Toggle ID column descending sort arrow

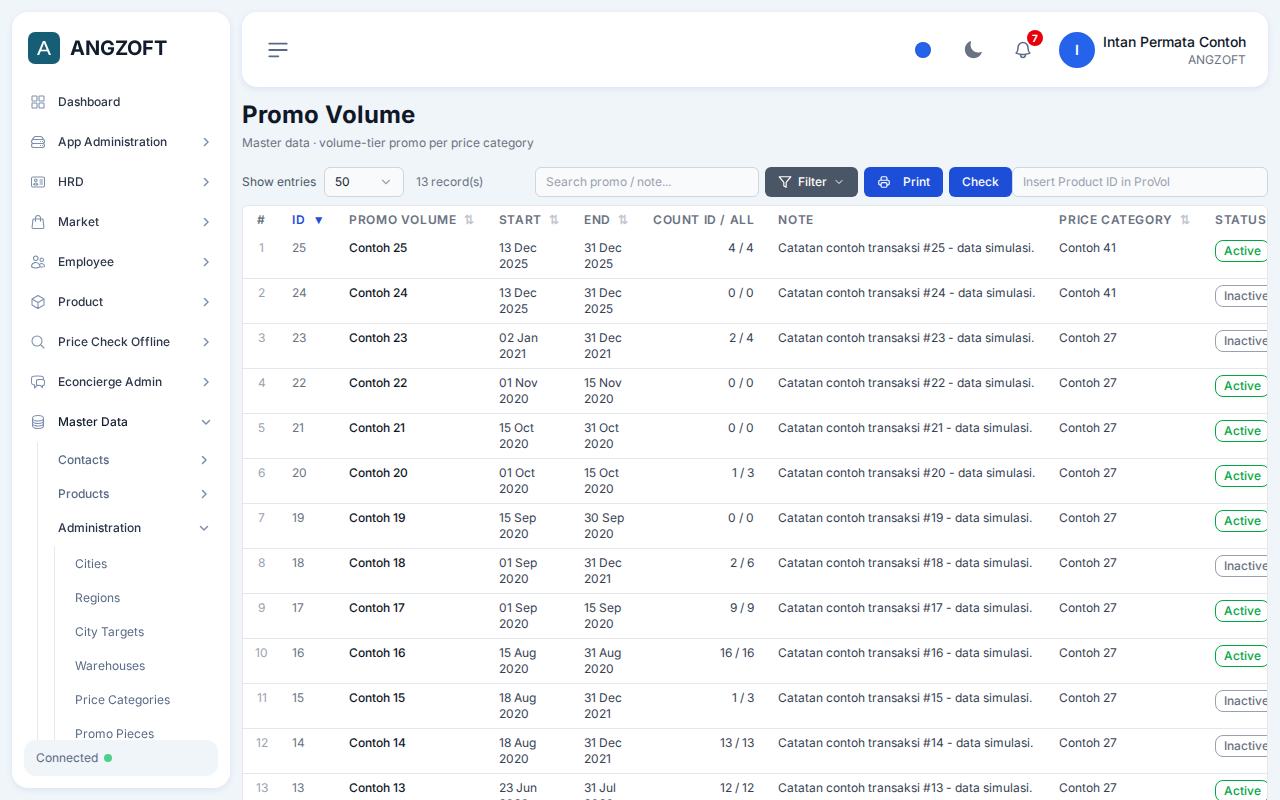[x=319, y=220]
